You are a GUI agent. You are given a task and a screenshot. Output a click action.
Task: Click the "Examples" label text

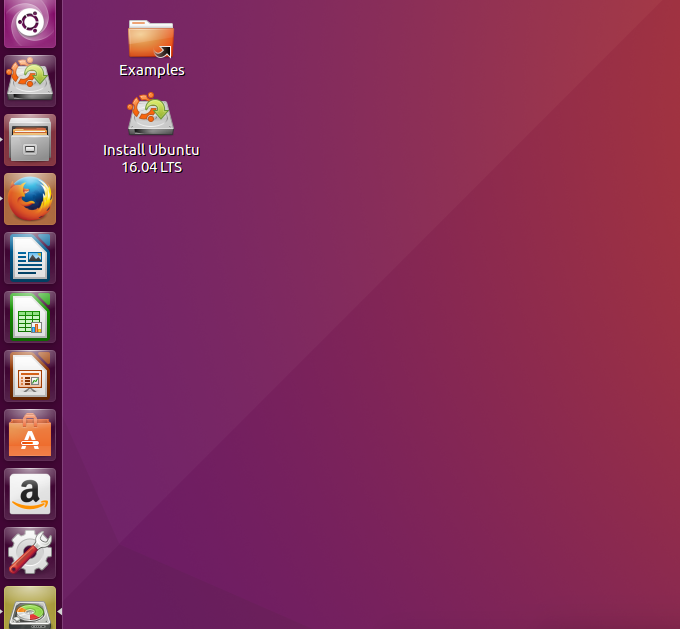point(152,70)
